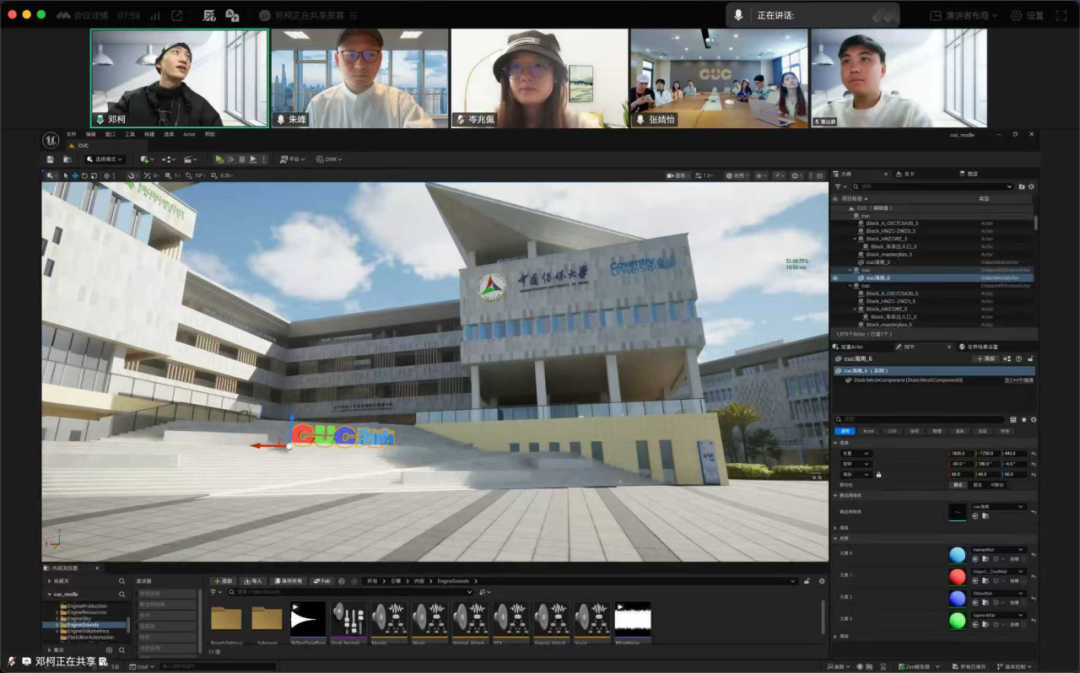
Task: Click the outliner search field
Action: click(932, 187)
